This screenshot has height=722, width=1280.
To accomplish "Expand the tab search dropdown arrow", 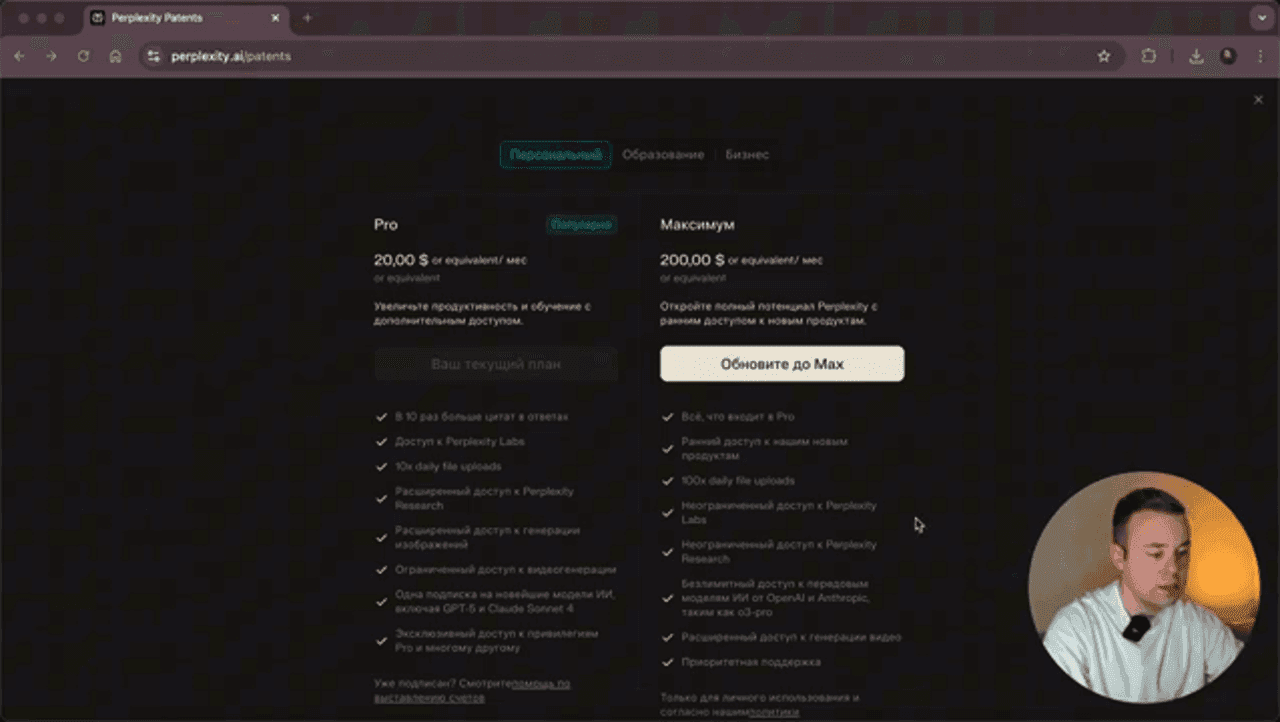I will tap(1260, 18).
